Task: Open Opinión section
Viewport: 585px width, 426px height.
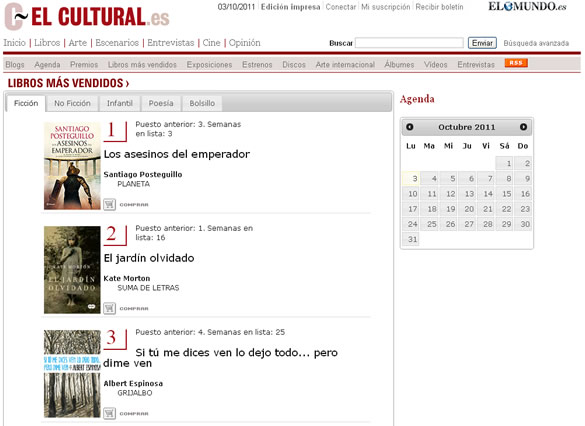Action: (245, 43)
